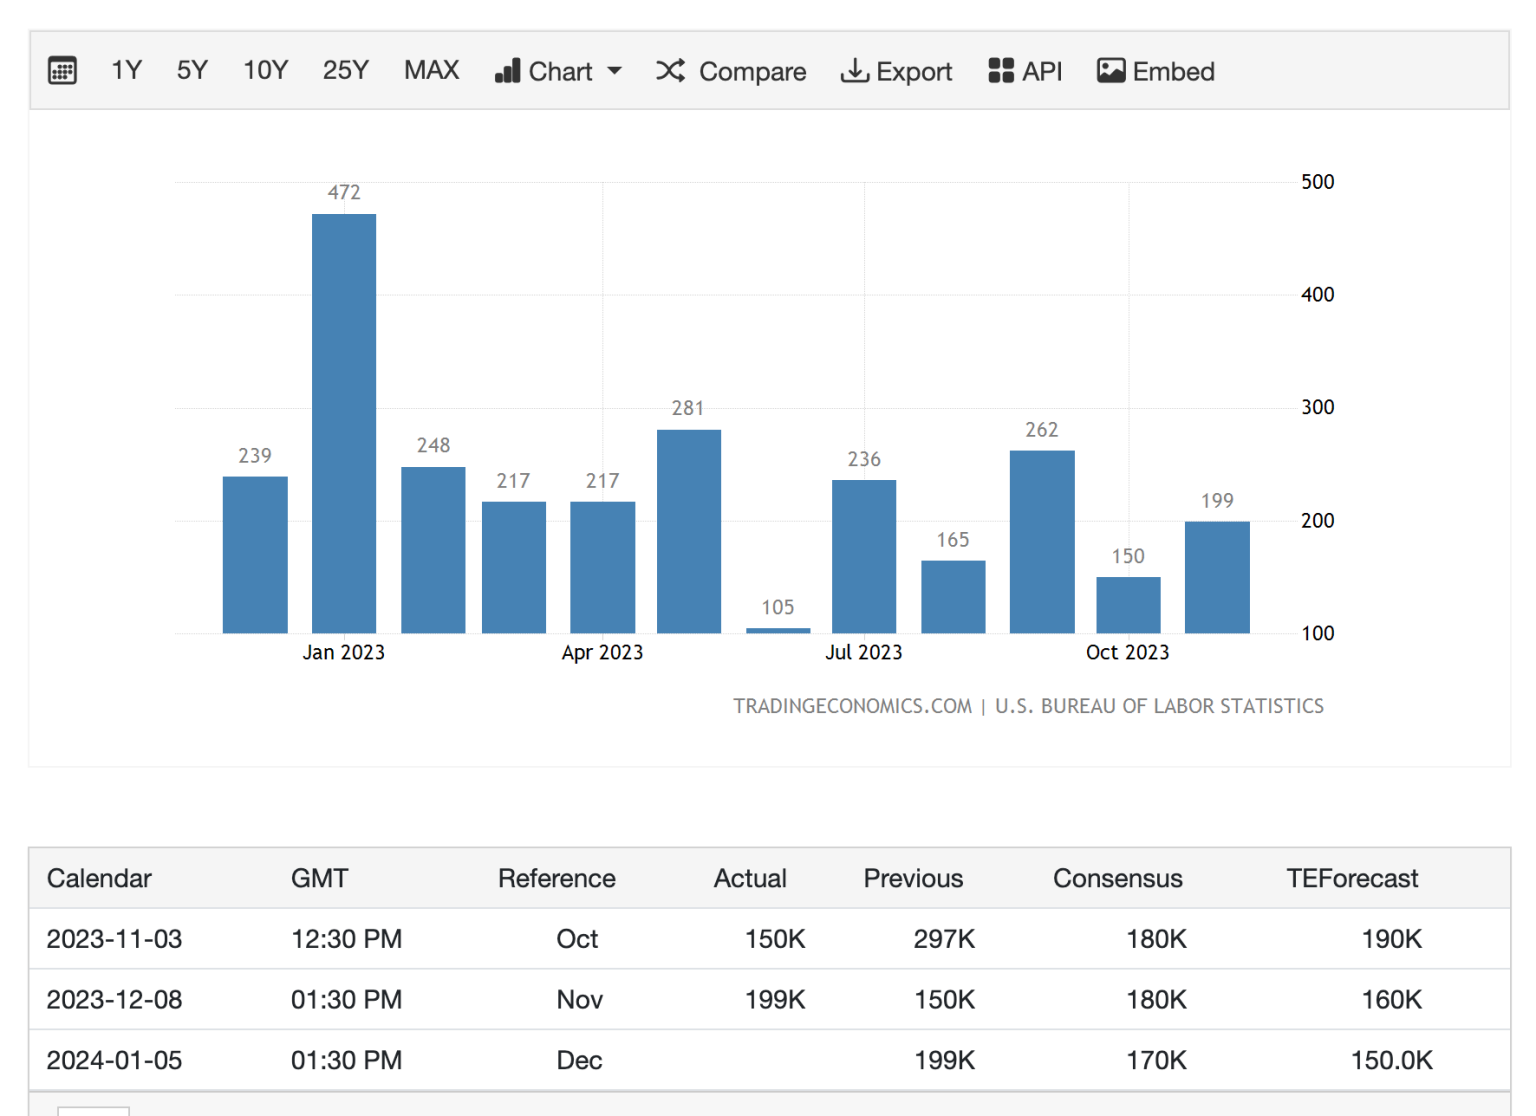Select the 1Y time range

(126, 71)
